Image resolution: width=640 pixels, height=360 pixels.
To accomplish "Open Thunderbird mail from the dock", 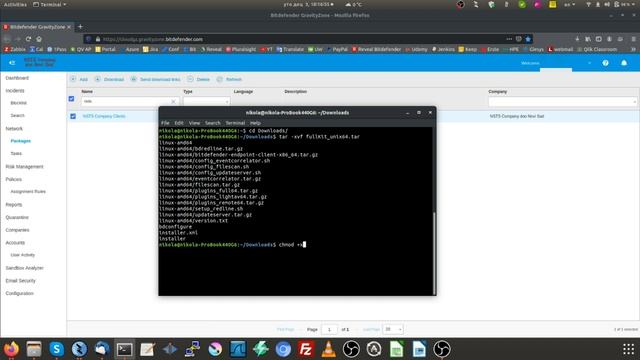I will pos(102,349).
